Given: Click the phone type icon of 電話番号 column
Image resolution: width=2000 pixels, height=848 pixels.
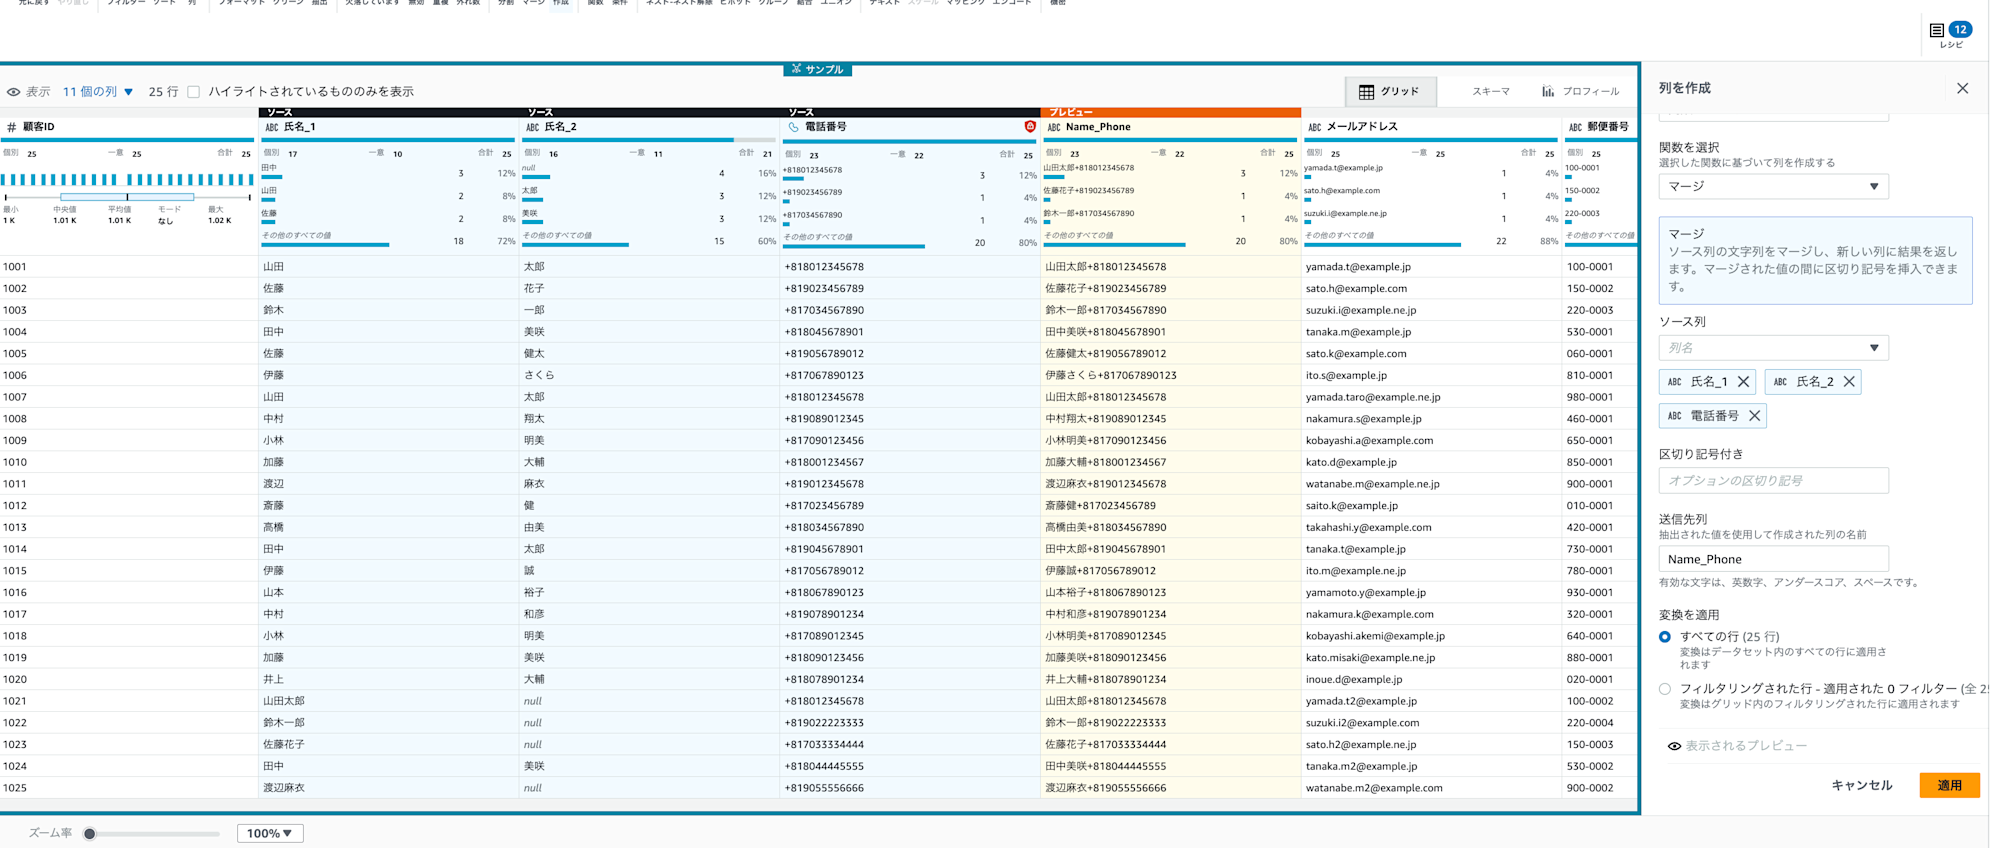Looking at the screenshot, I should (x=794, y=127).
